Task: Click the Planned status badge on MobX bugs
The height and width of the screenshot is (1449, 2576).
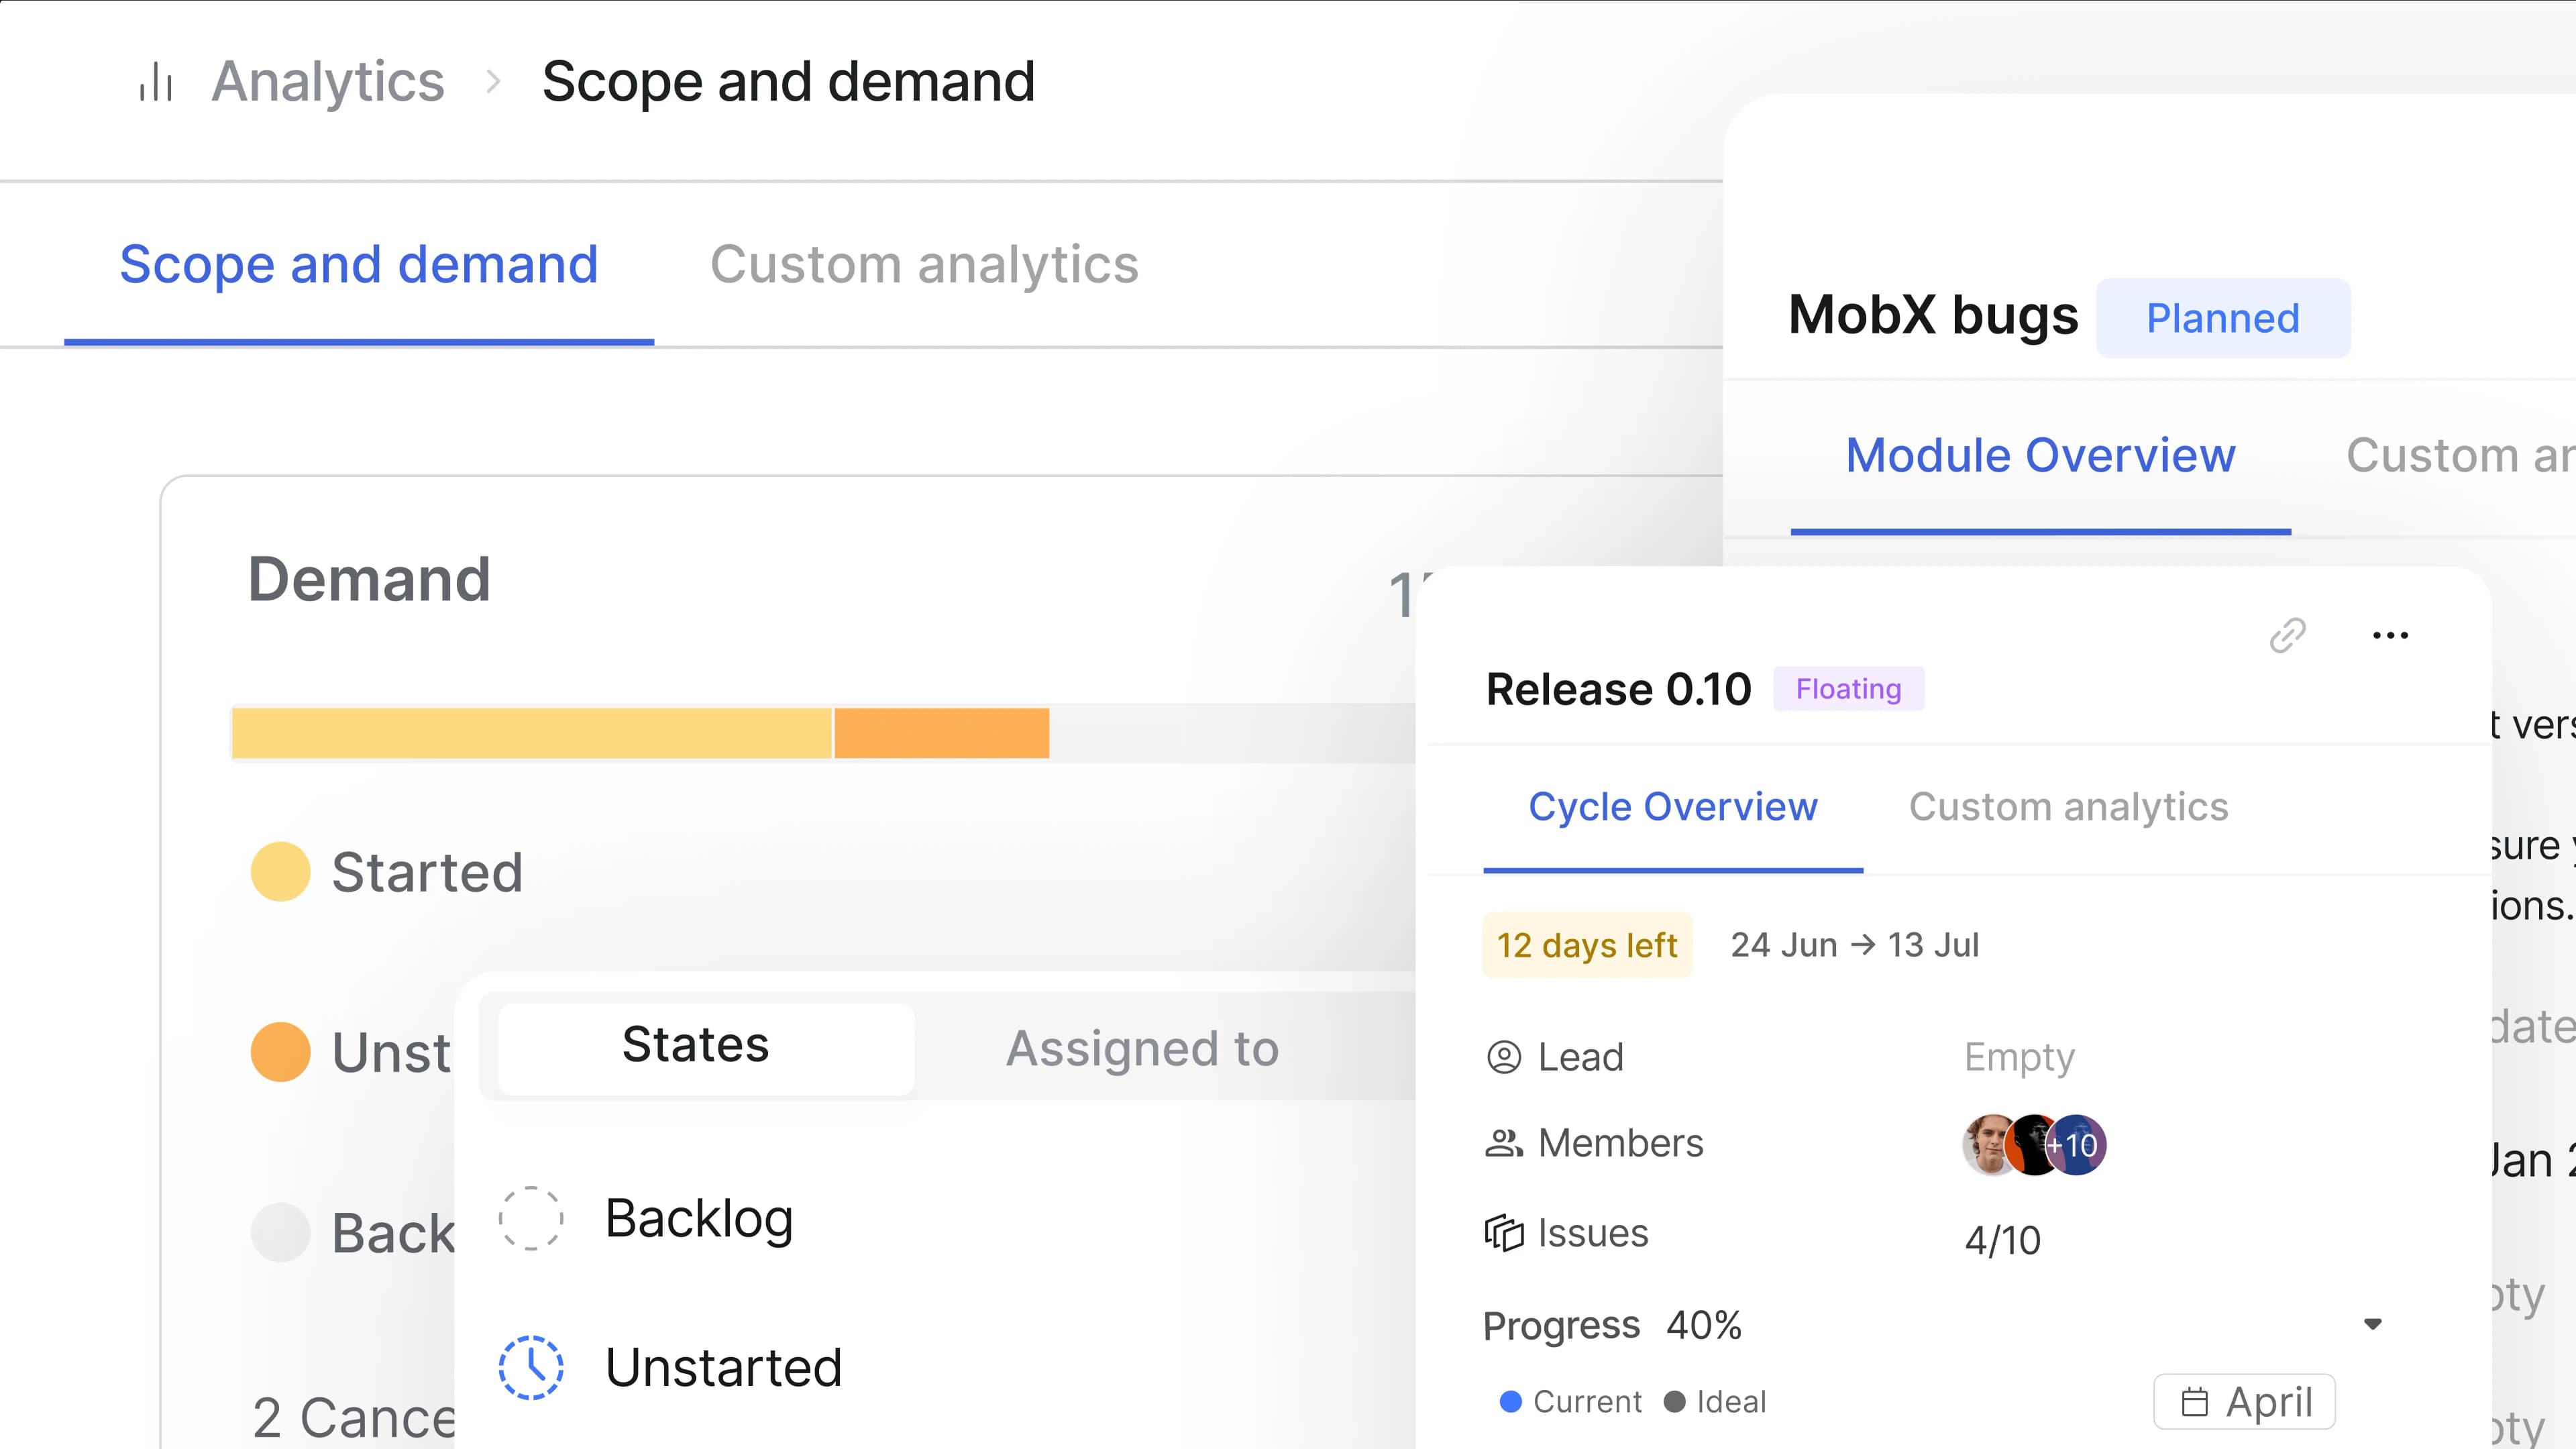Action: [x=2223, y=318]
